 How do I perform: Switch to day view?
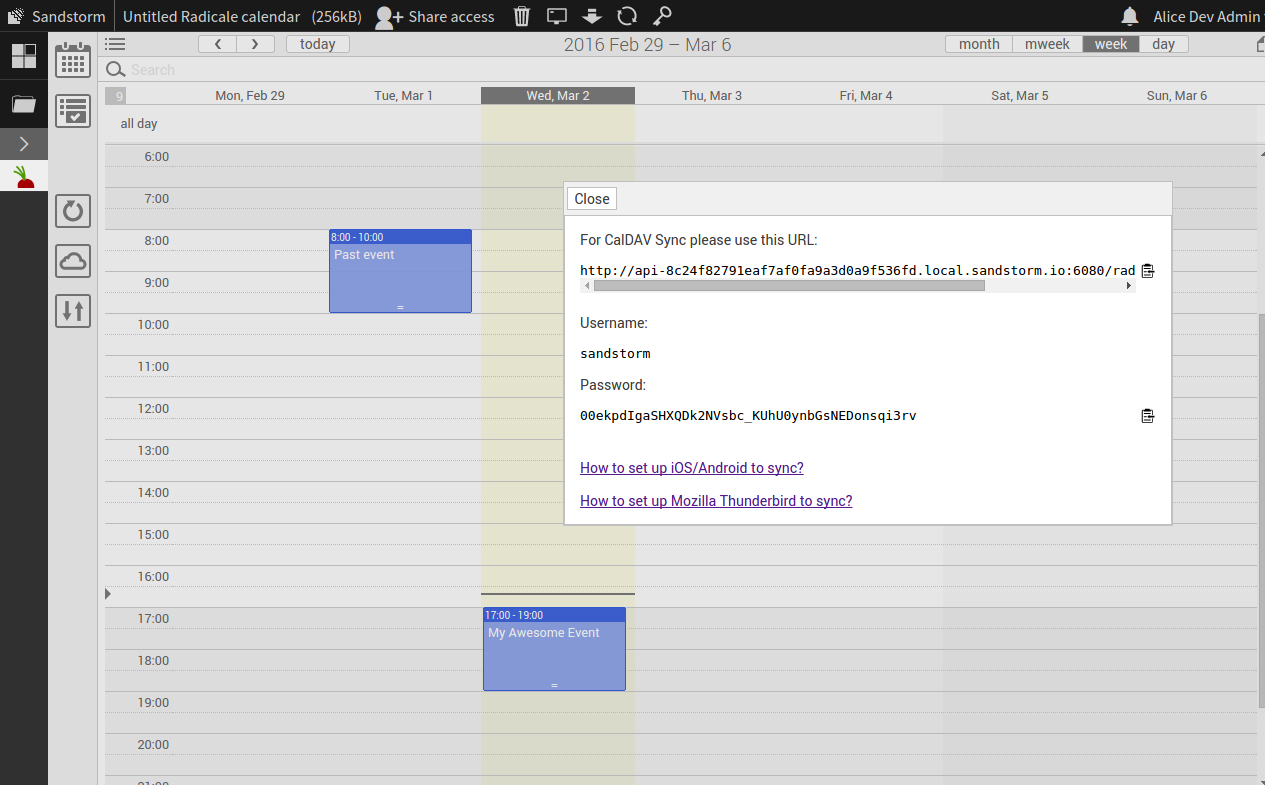1164,44
